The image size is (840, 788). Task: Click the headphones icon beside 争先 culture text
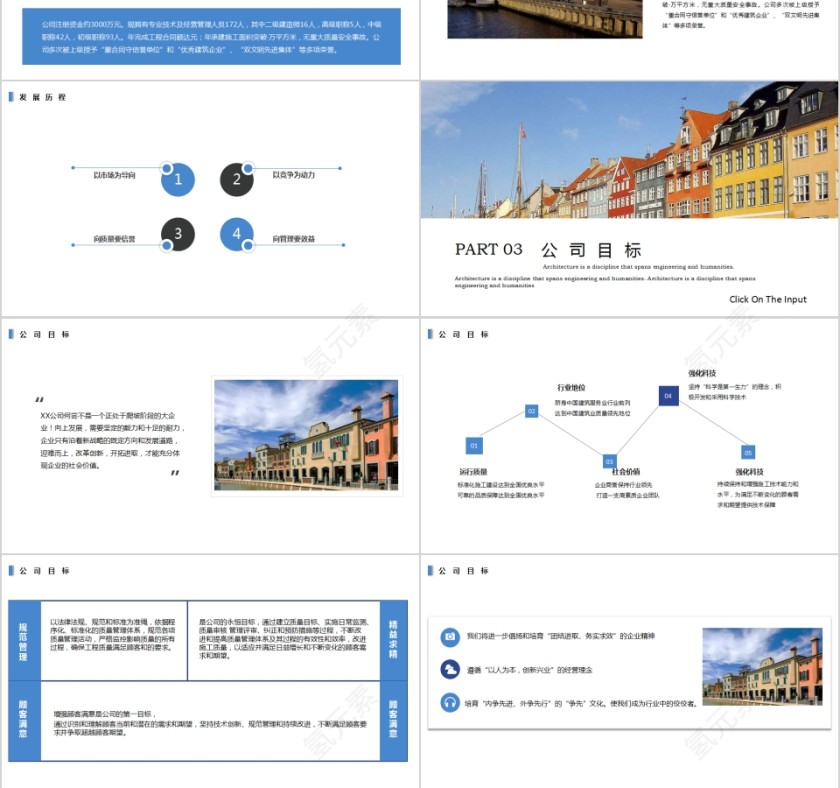(450, 703)
